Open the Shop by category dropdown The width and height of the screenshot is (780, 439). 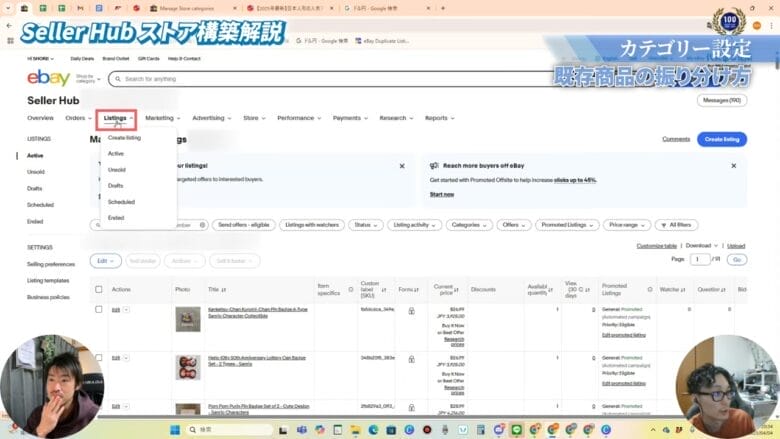(x=88, y=79)
